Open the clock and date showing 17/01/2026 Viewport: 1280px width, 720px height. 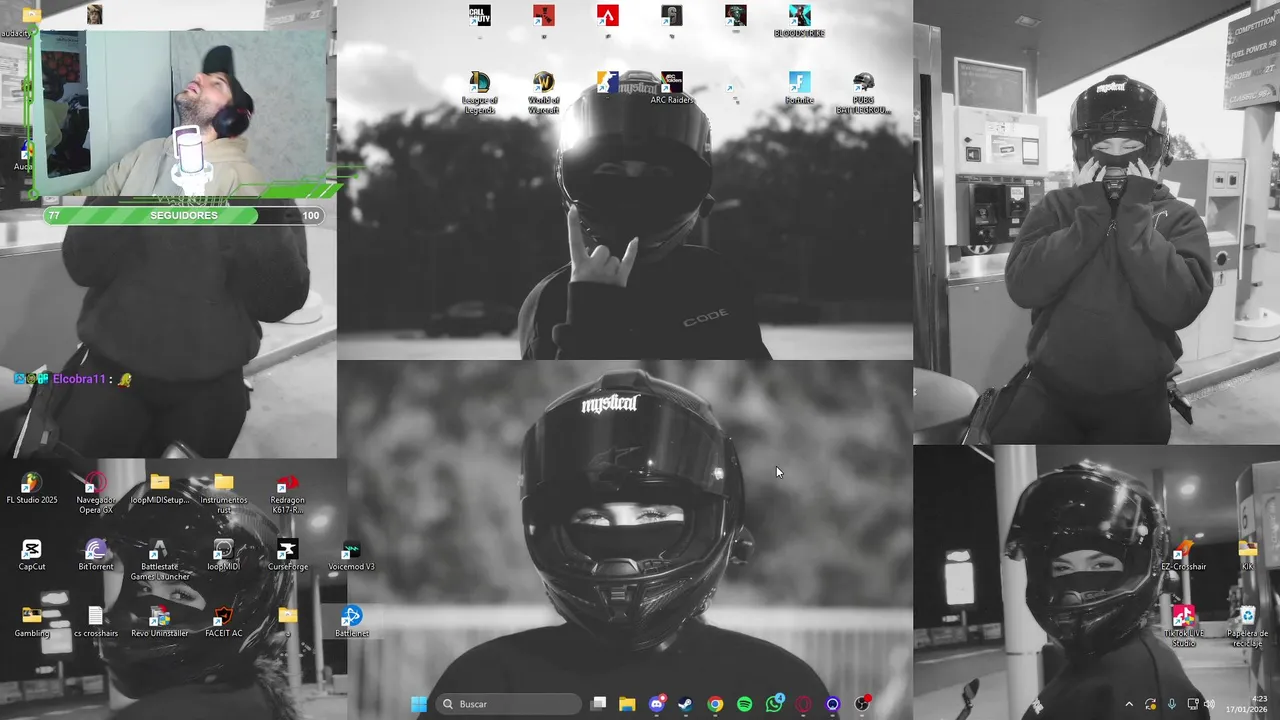(1246, 704)
